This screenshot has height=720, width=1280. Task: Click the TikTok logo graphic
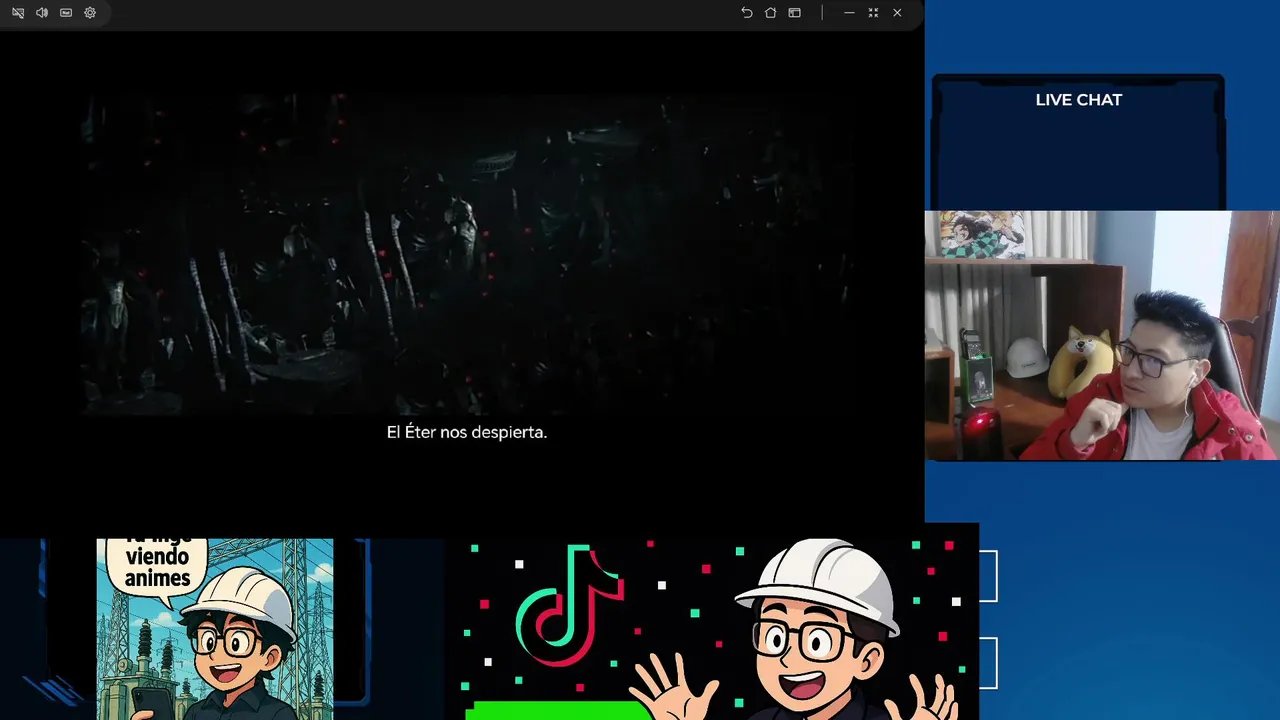click(570, 605)
